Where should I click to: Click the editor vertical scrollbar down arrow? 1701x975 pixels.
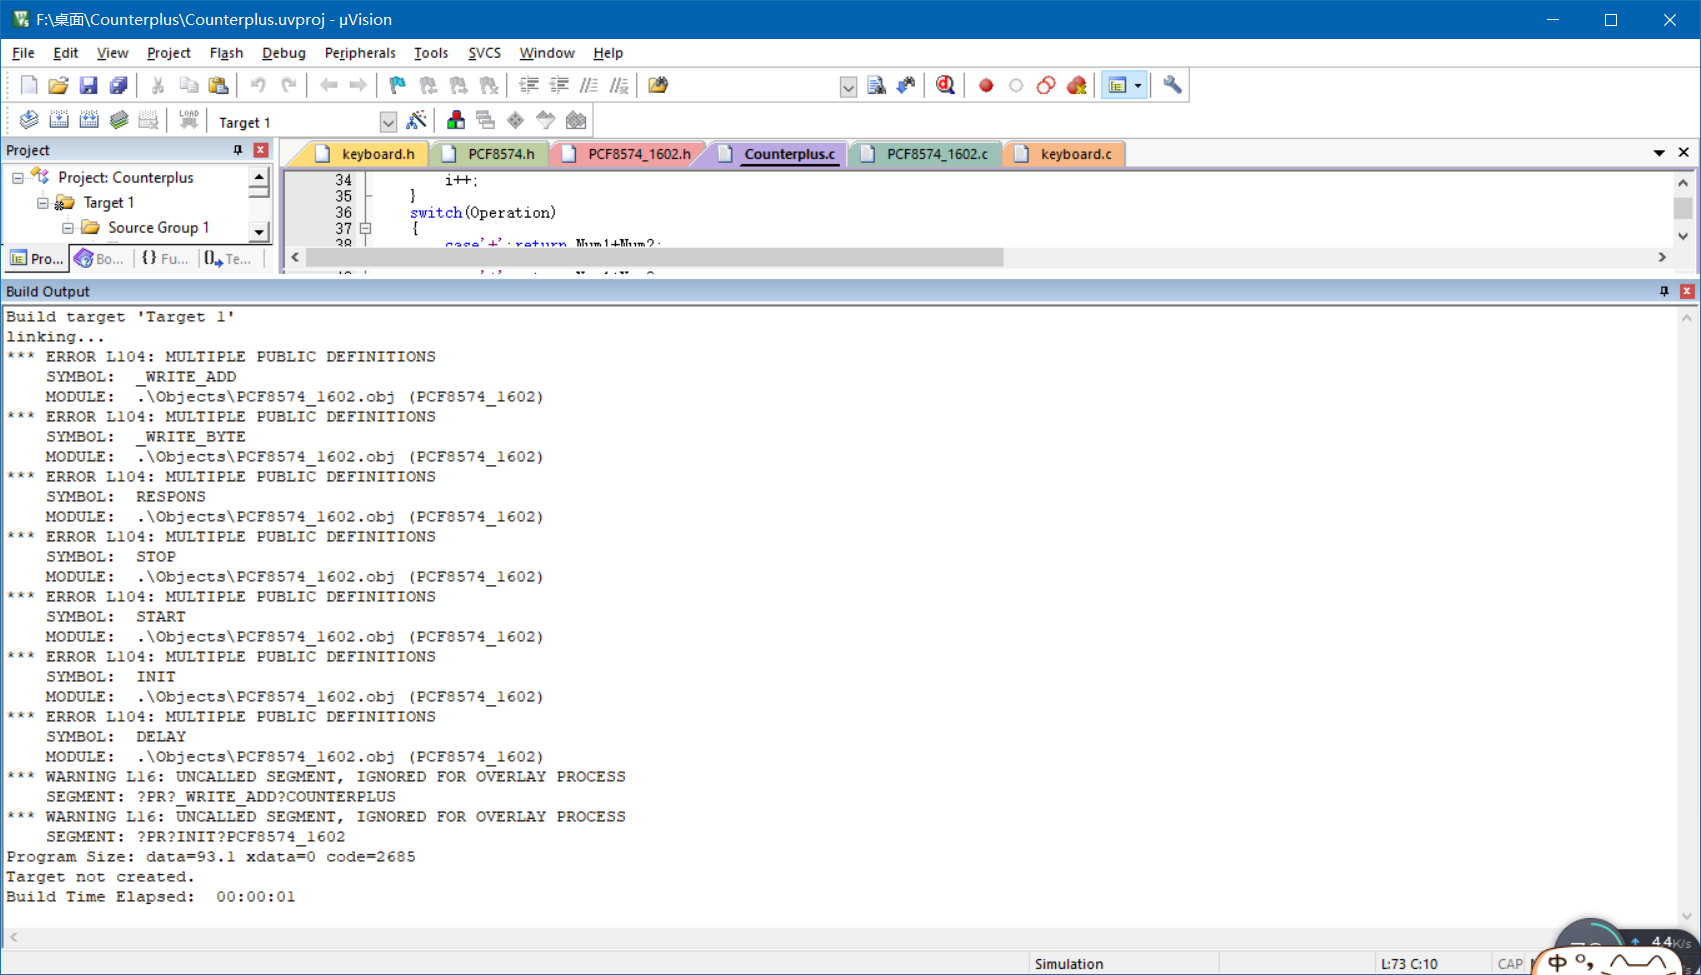coord(1683,236)
